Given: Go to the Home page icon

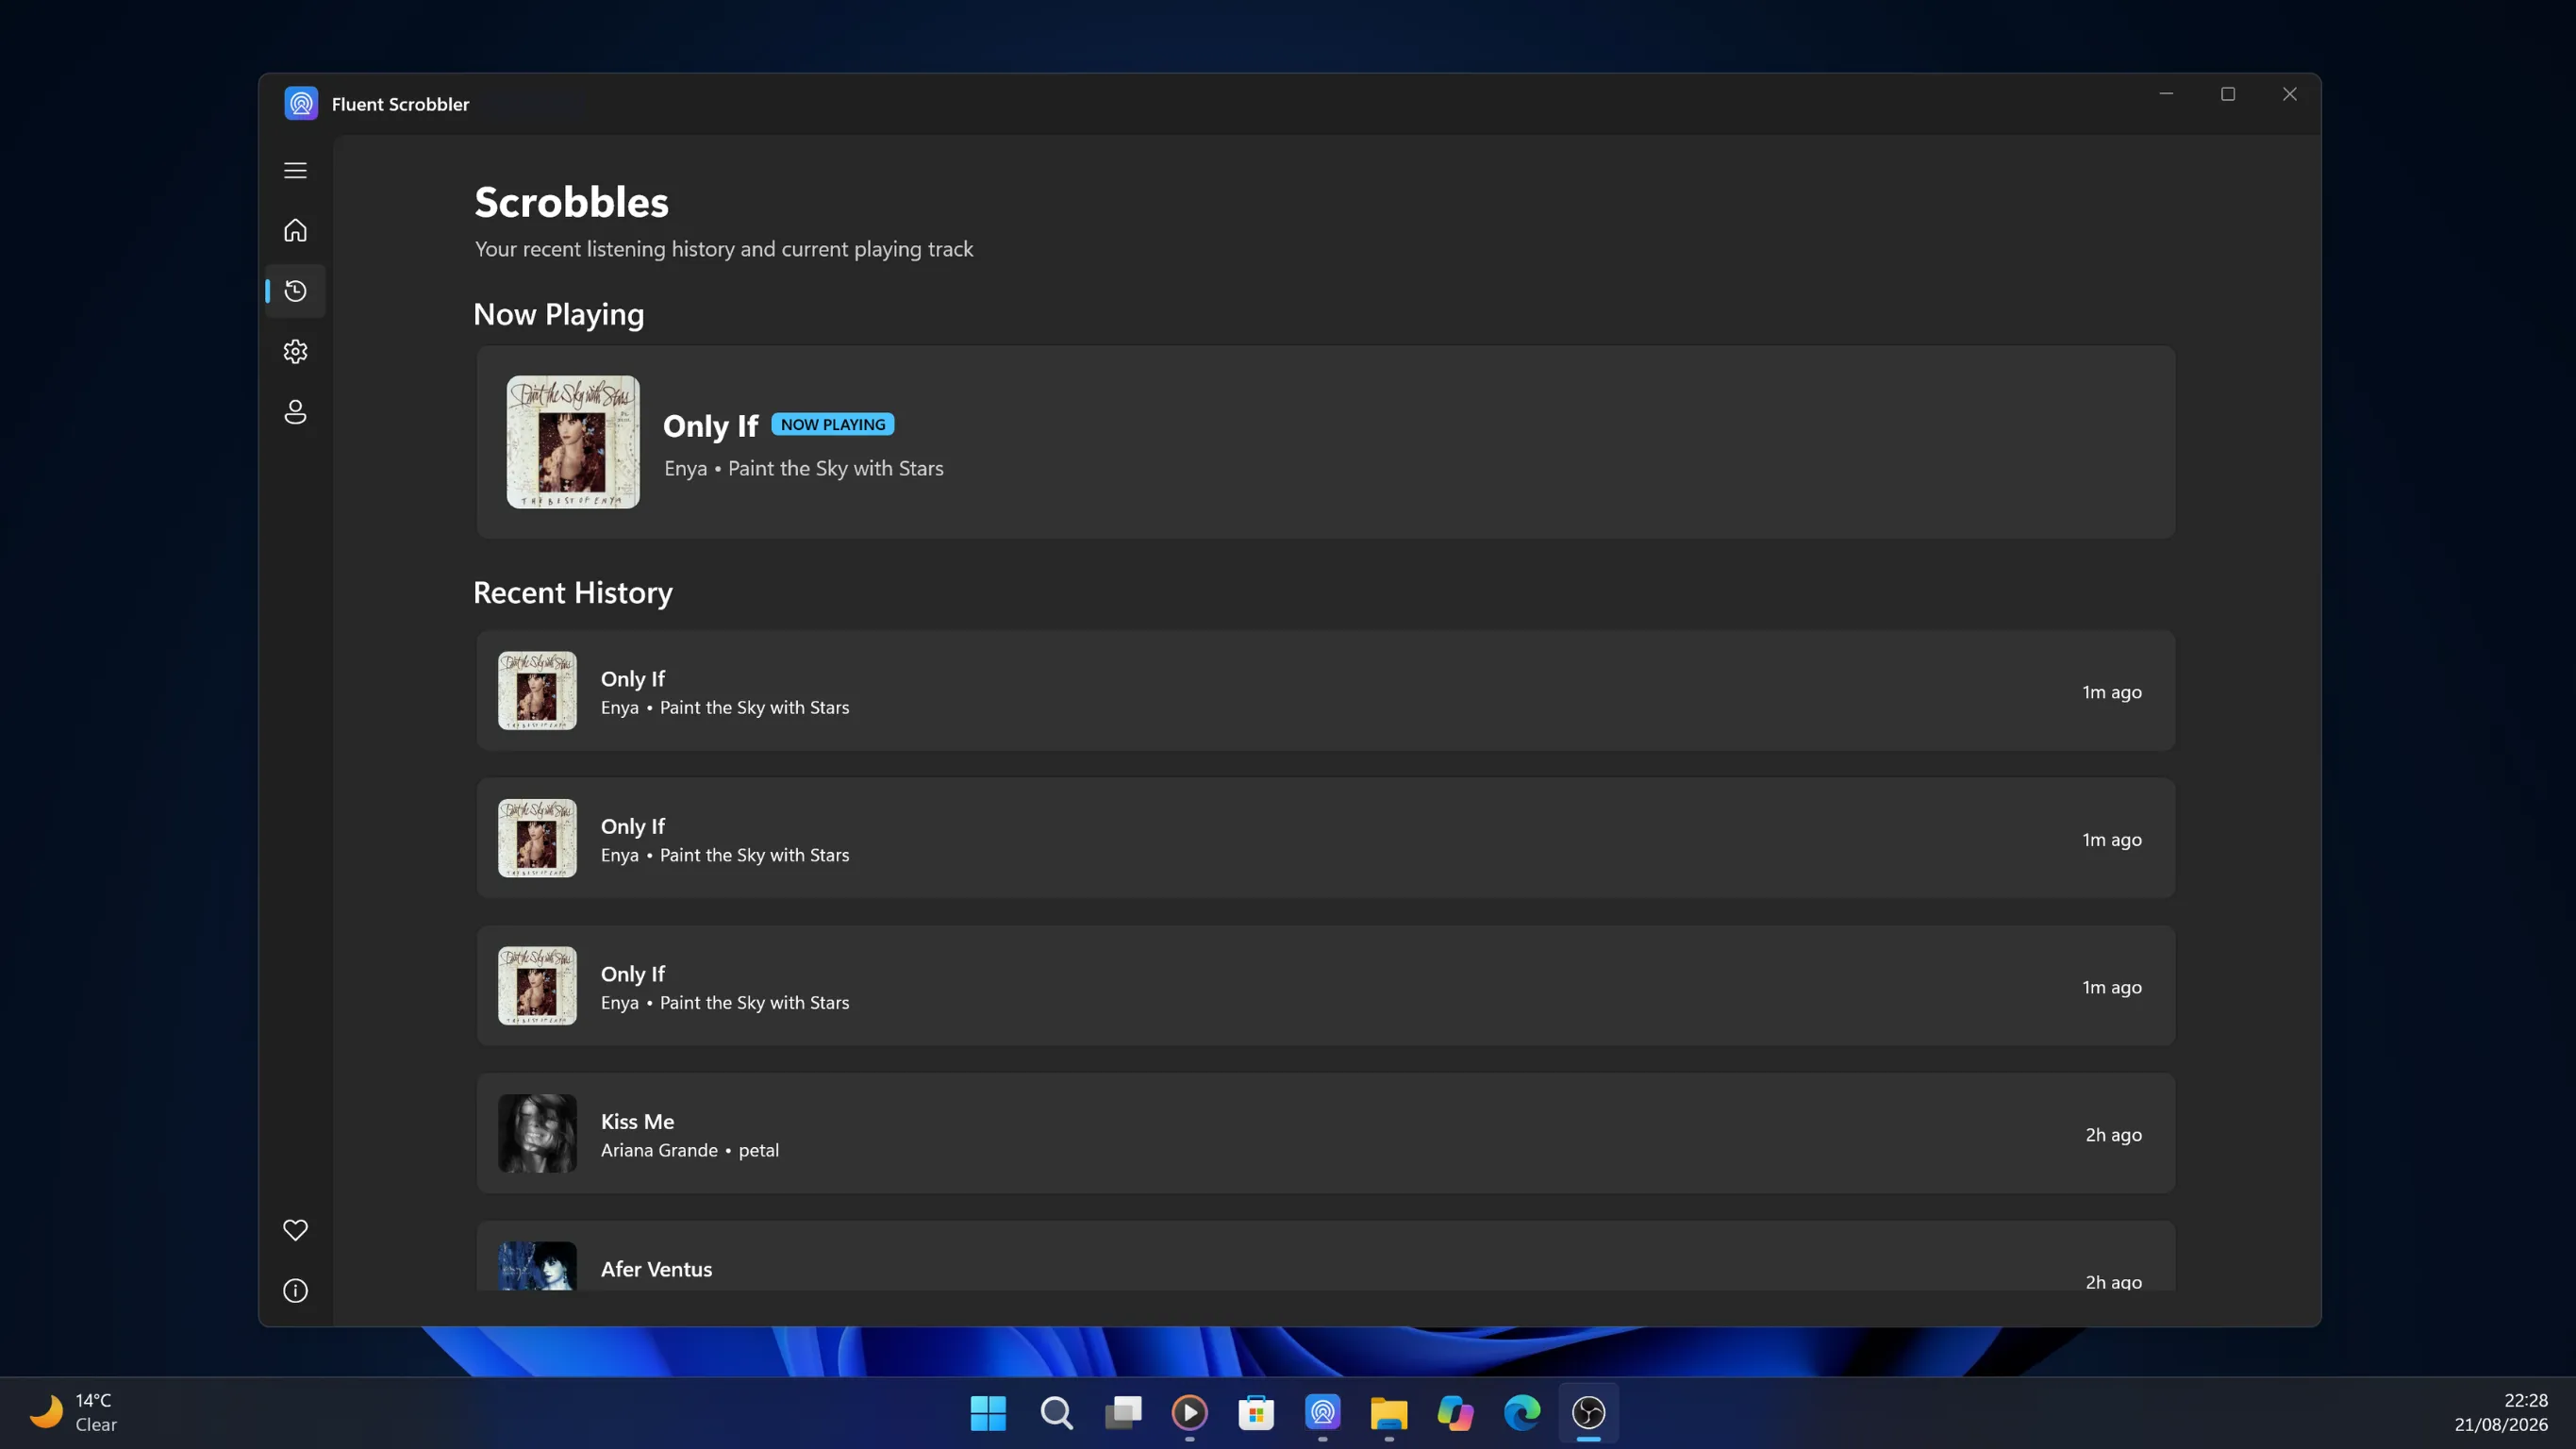Looking at the screenshot, I should click(x=295, y=230).
